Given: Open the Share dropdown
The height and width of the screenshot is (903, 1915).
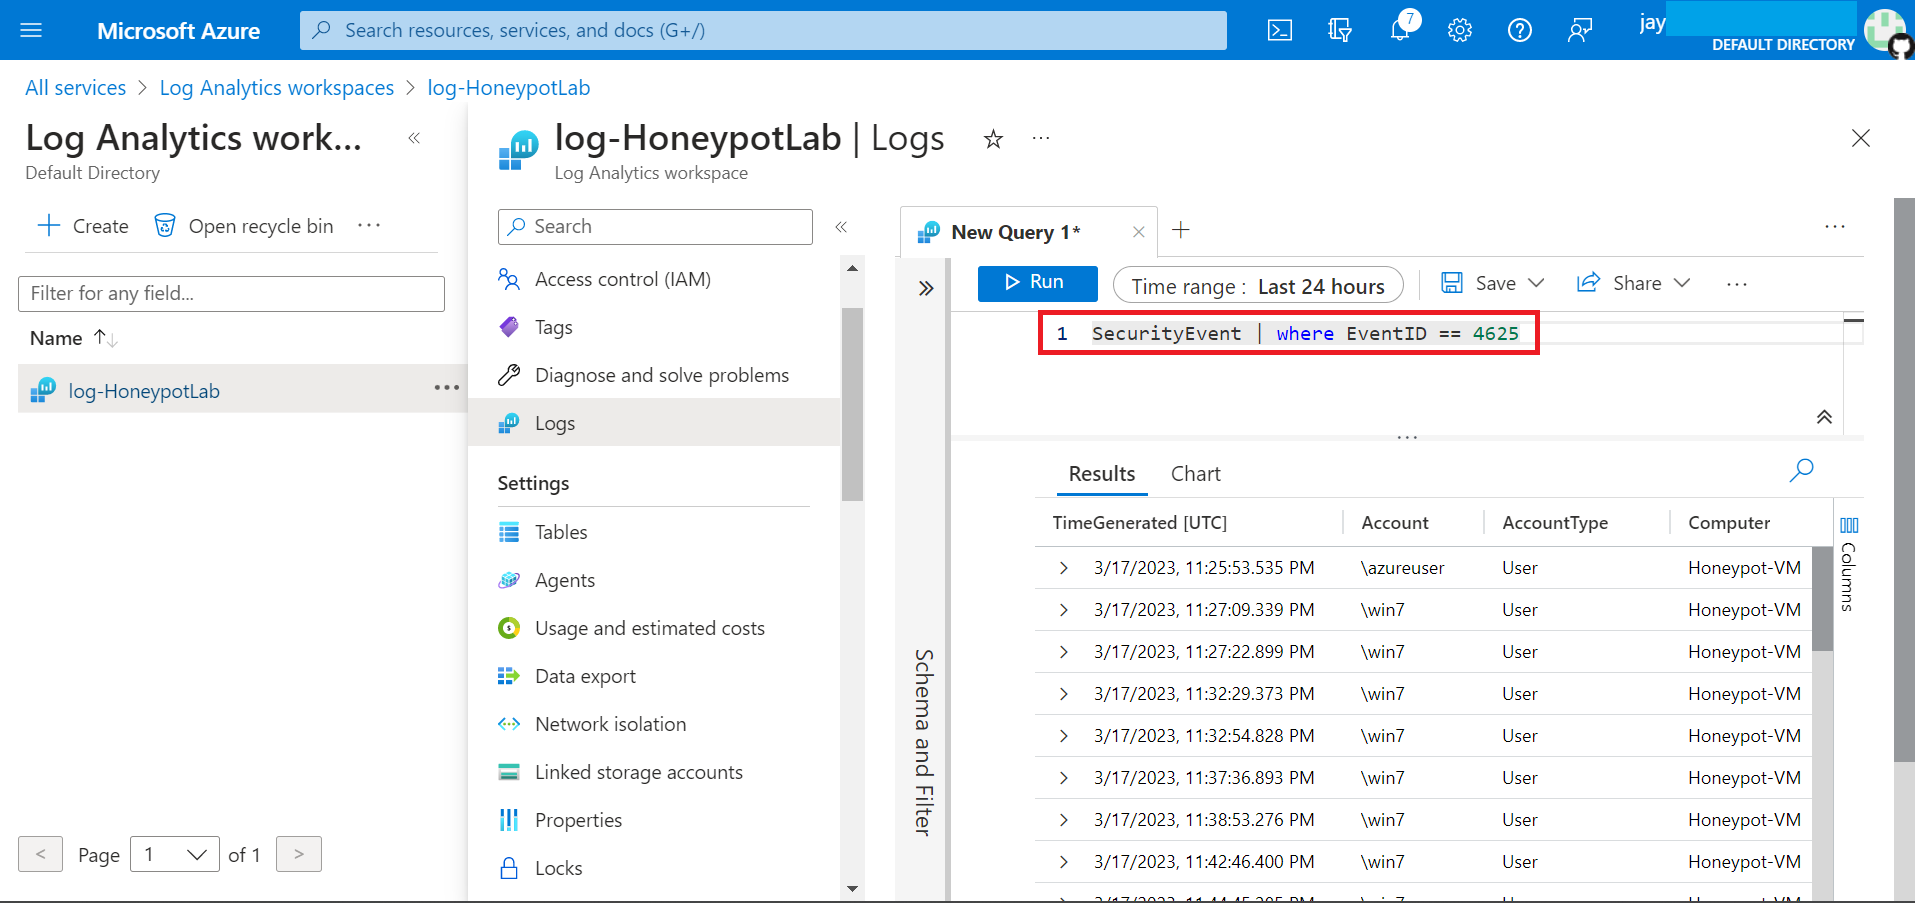Looking at the screenshot, I should point(1633,283).
